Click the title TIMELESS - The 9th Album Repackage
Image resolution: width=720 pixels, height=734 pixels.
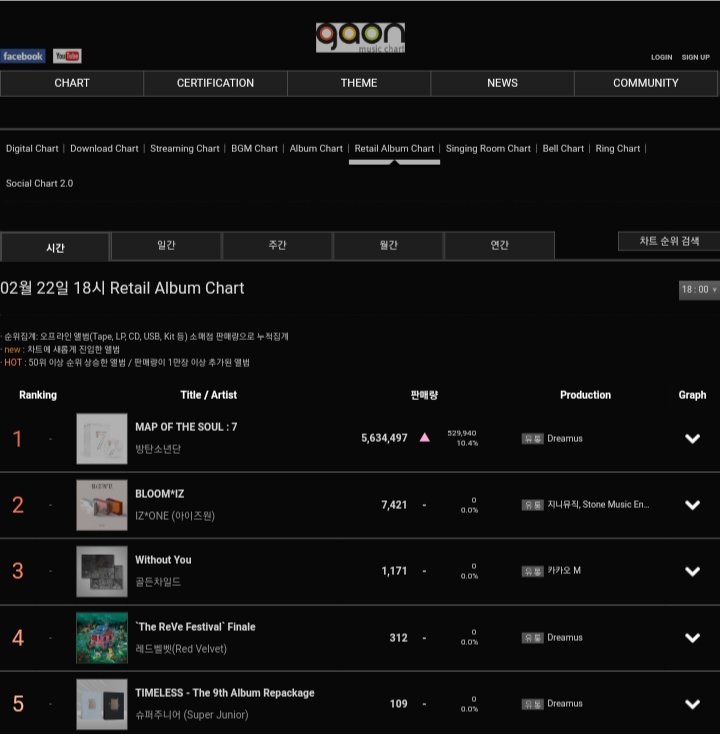[225, 693]
